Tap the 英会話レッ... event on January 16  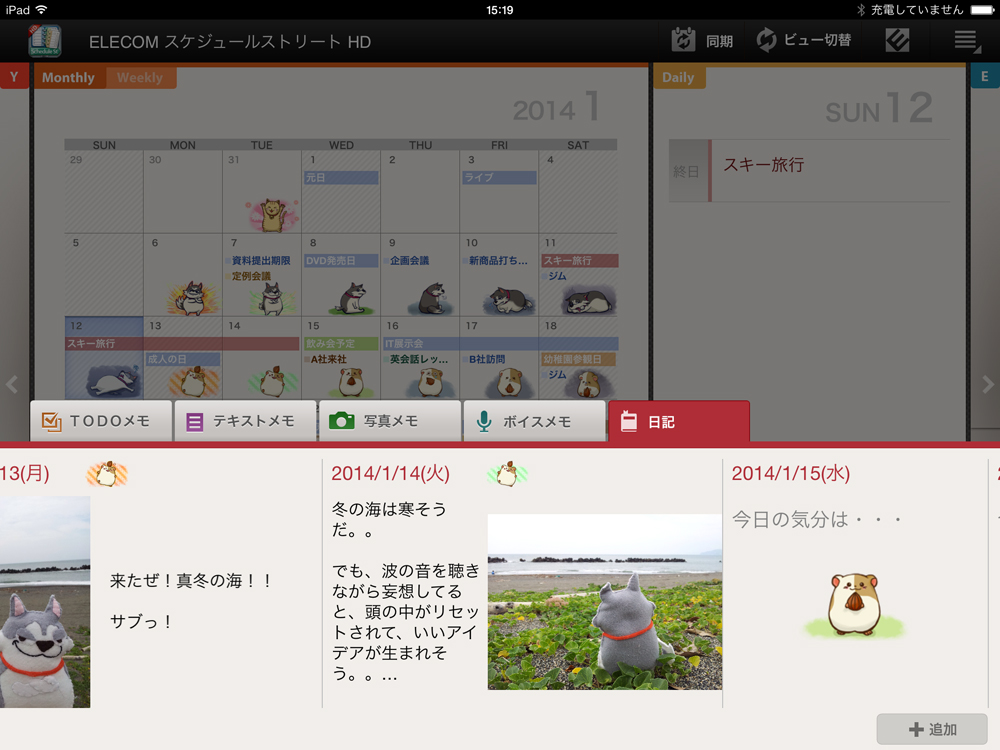pos(416,359)
